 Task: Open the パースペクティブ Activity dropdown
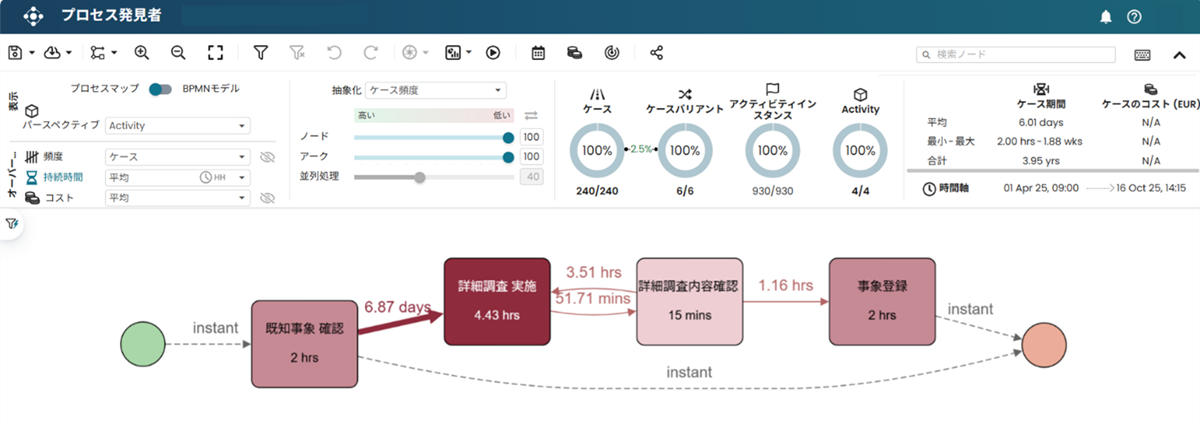coord(178,126)
